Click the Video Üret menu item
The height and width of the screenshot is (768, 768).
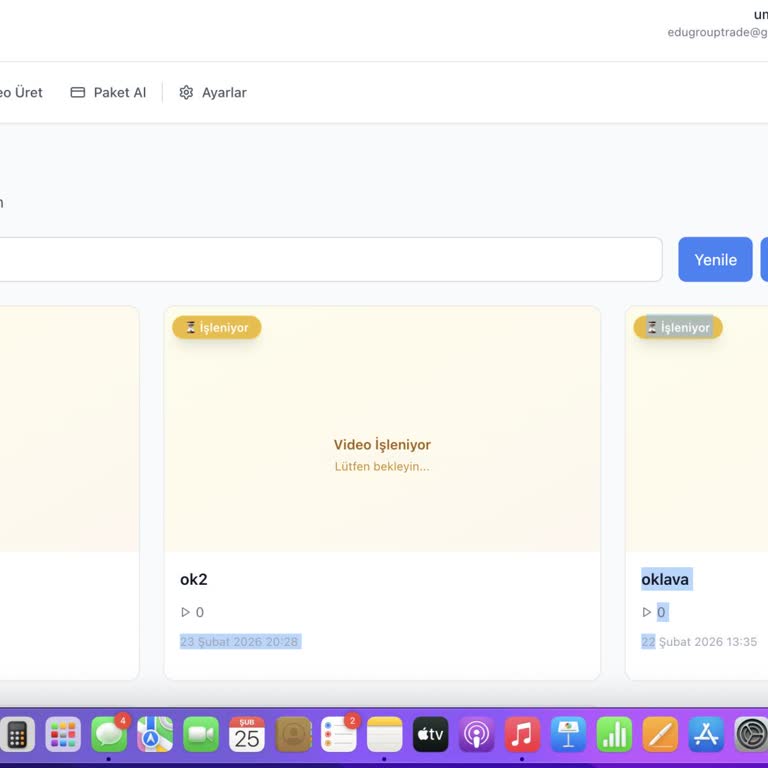click(21, 92)
